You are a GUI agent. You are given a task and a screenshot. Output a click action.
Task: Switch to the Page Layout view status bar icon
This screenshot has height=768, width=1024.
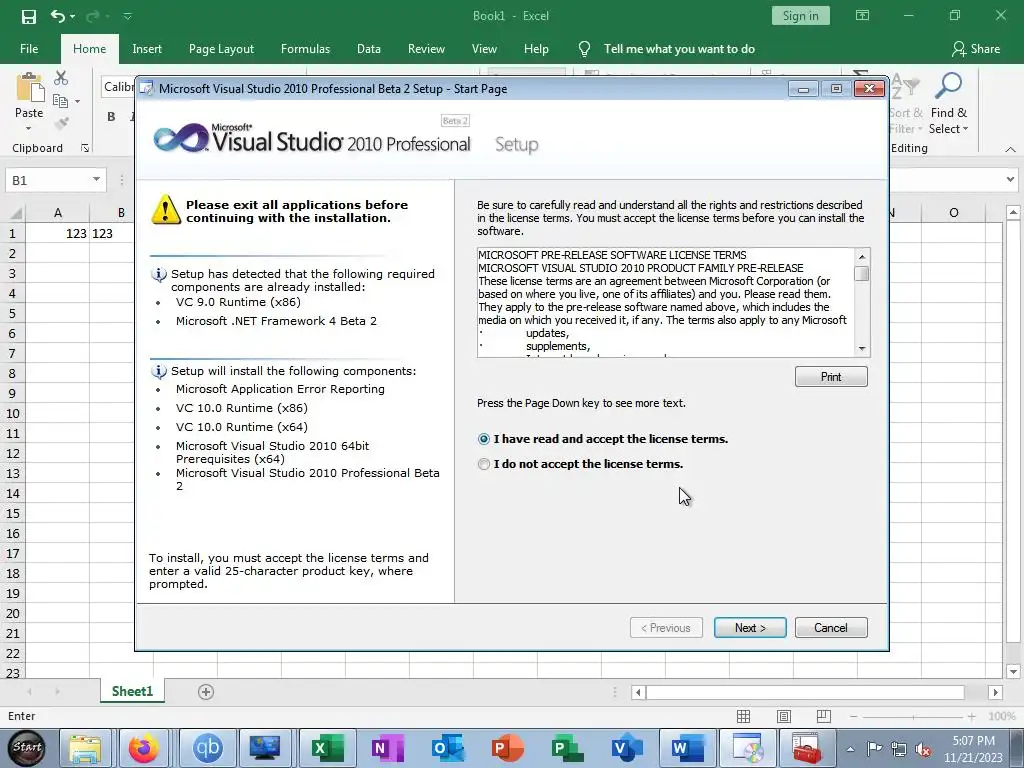[x=784, y=716]
